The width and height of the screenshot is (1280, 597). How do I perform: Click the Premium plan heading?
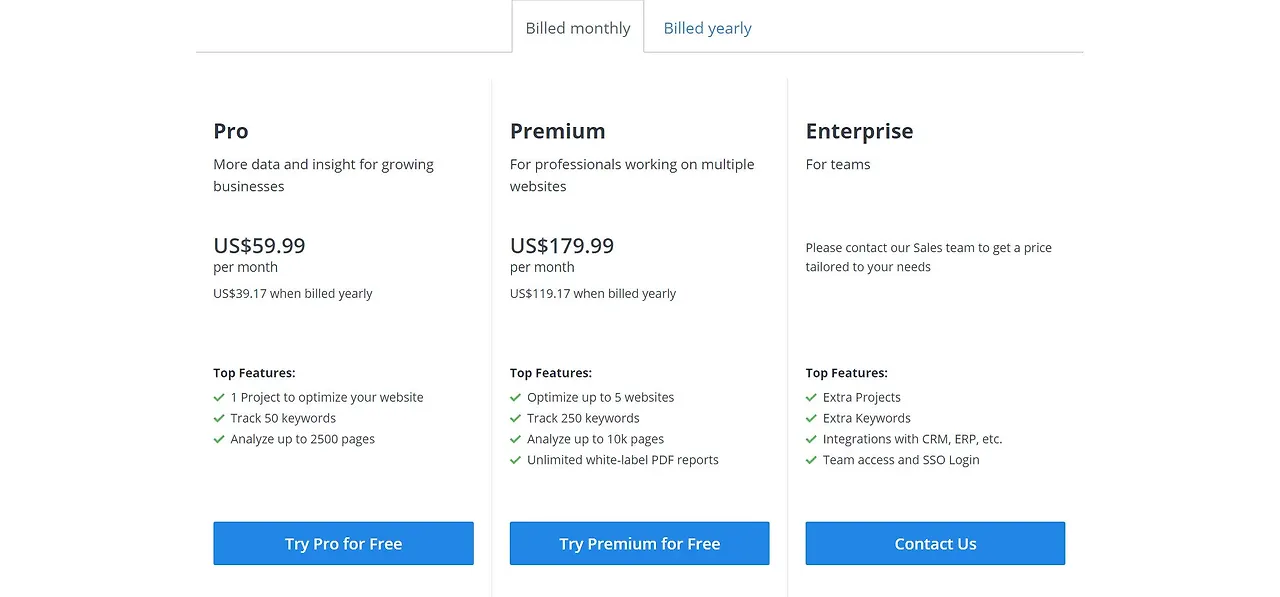(x=557, y=131)
